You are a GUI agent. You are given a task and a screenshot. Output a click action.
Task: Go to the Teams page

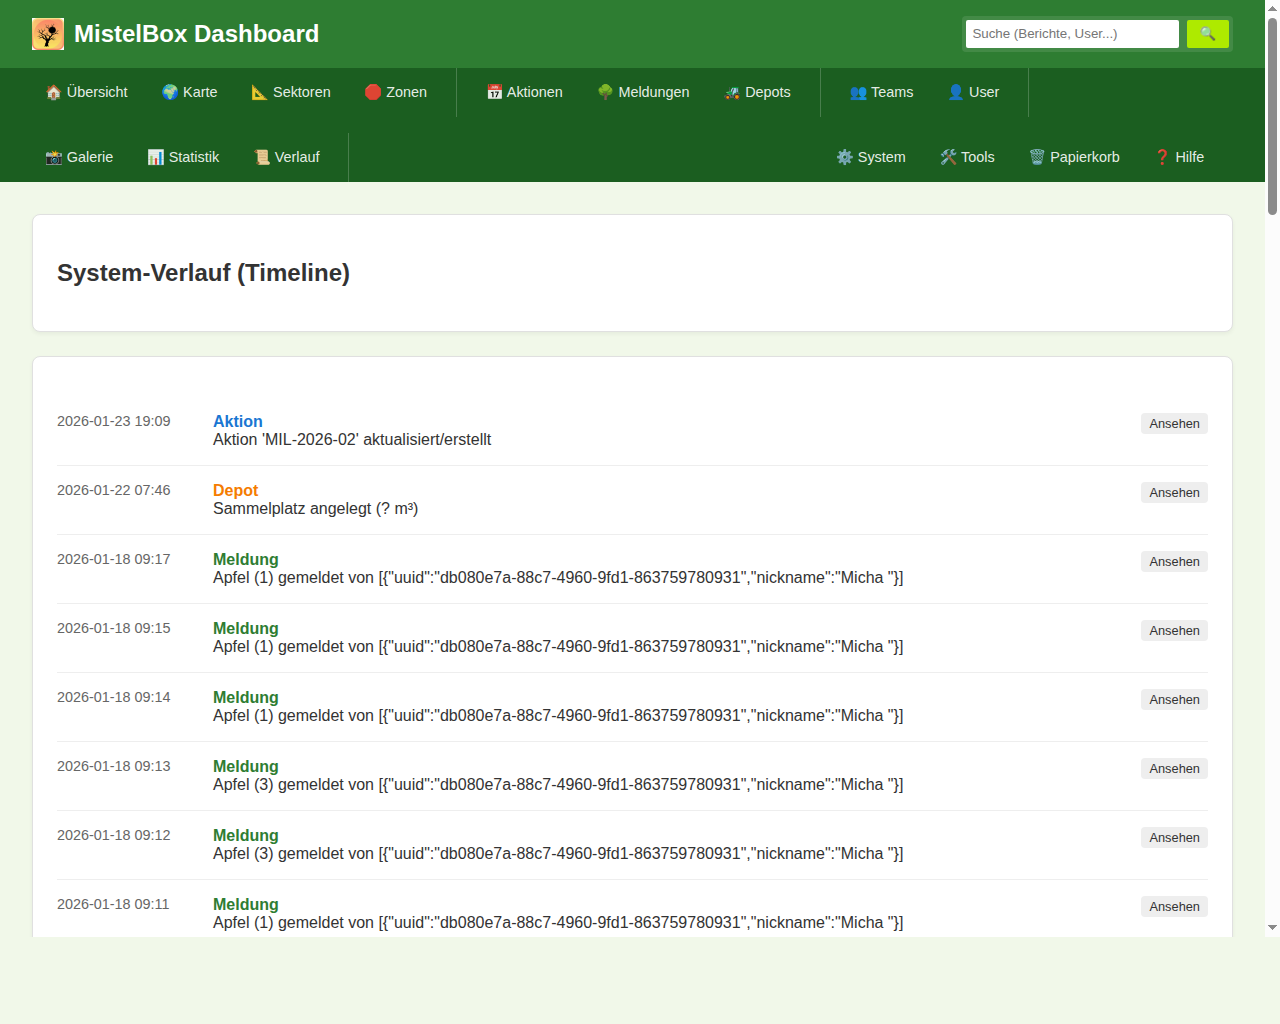coord(881,92)
